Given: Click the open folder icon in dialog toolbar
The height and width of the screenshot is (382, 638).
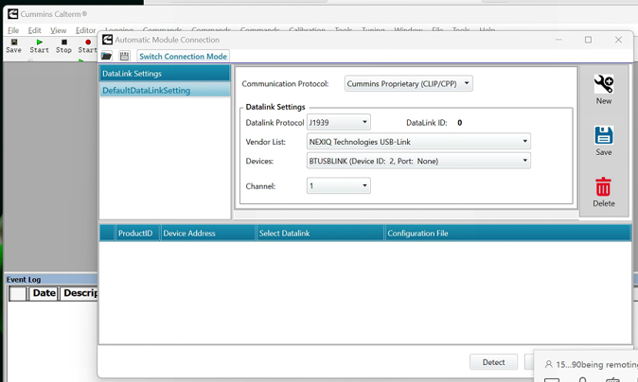Looking at the screenshot, I should [x=107, y=56].
